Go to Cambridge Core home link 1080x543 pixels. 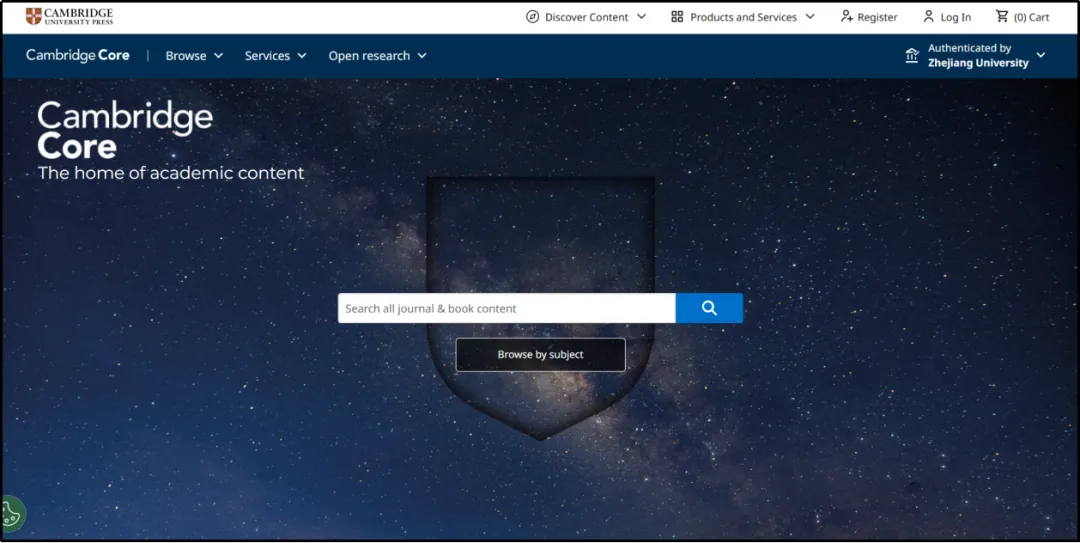[x=78, y=55]
